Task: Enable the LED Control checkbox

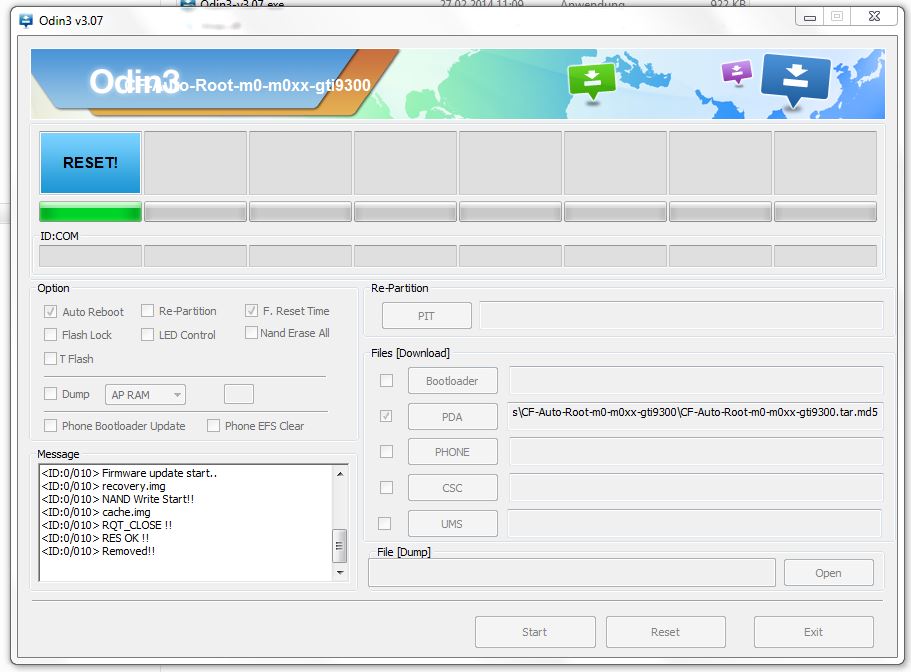Action: [x=148, y=335]
